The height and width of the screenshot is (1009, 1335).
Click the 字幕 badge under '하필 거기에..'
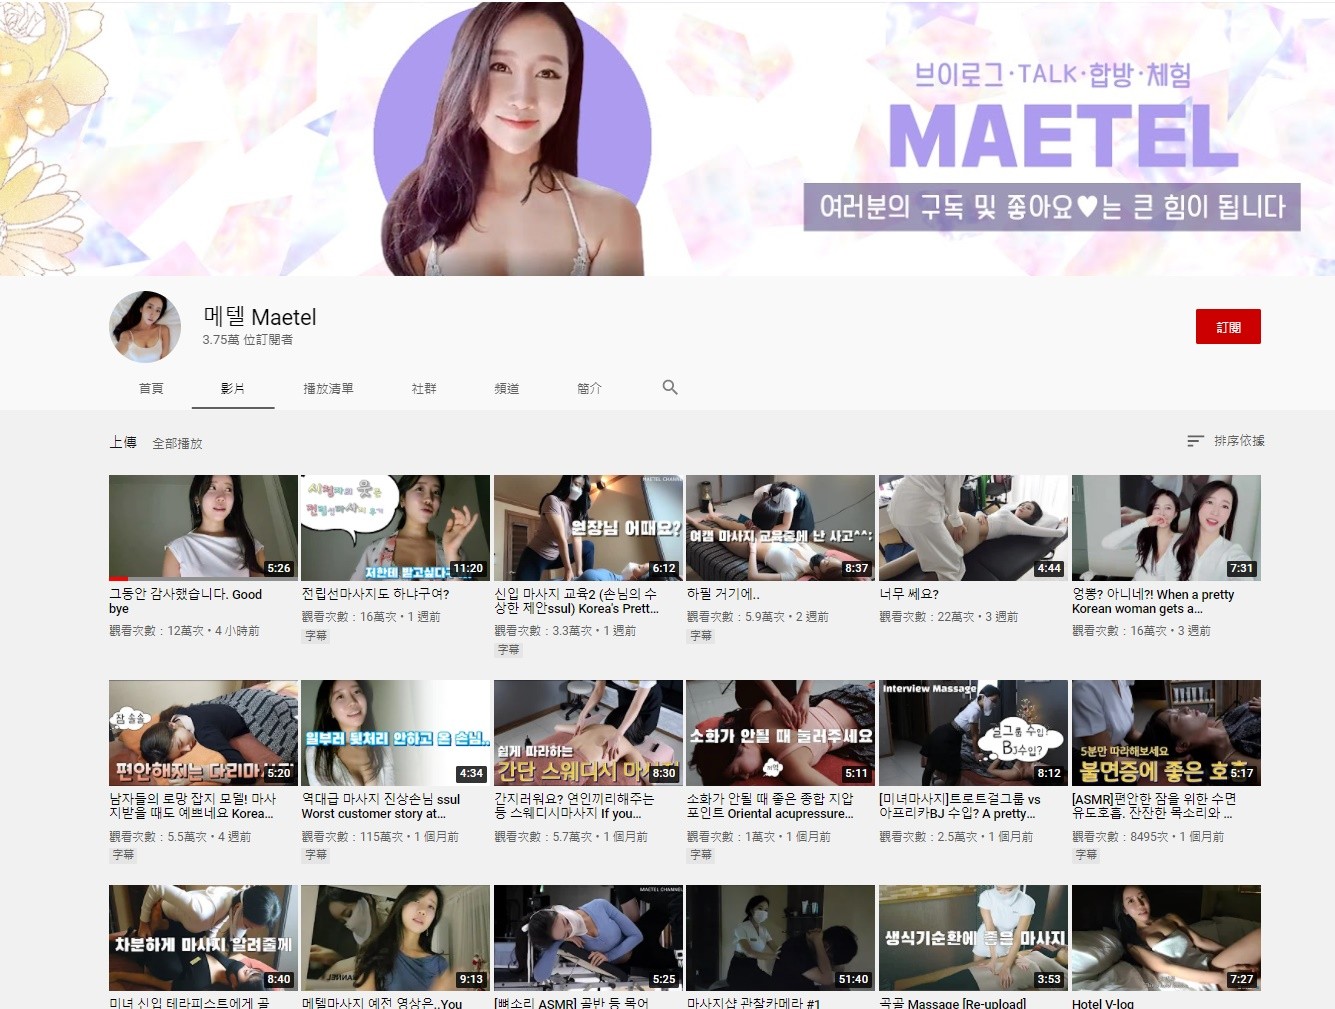coord(701,635)
